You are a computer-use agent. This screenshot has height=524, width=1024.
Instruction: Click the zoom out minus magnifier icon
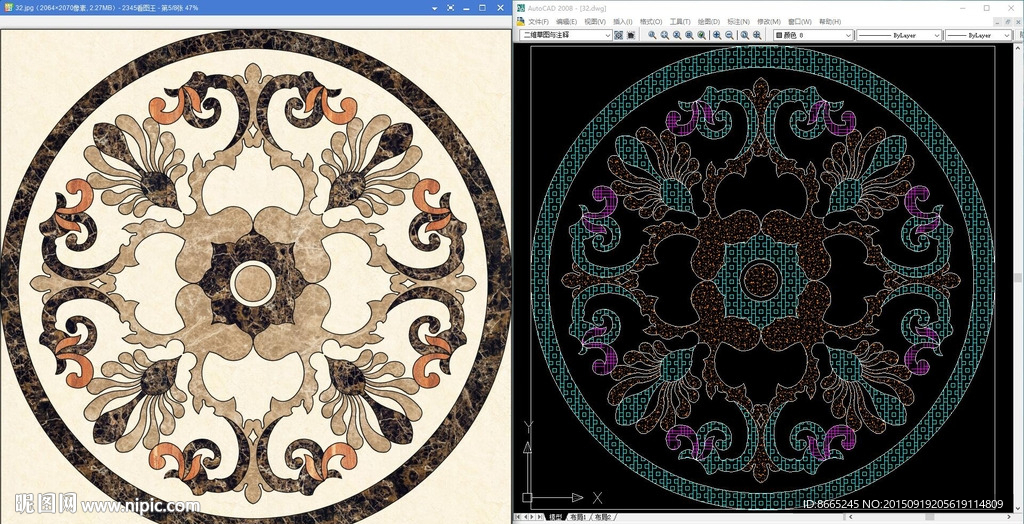click(729, 35)
